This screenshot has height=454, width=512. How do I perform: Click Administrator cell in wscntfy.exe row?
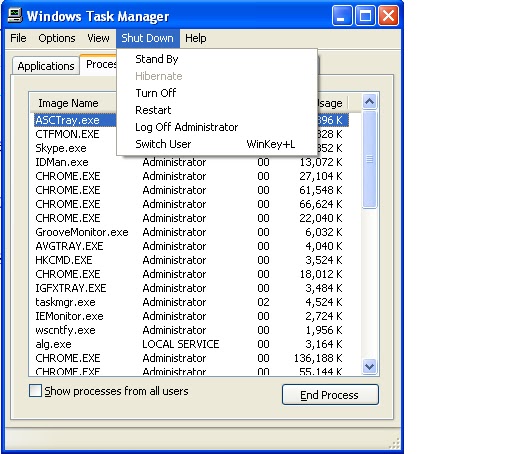click(x=174, y=330)
